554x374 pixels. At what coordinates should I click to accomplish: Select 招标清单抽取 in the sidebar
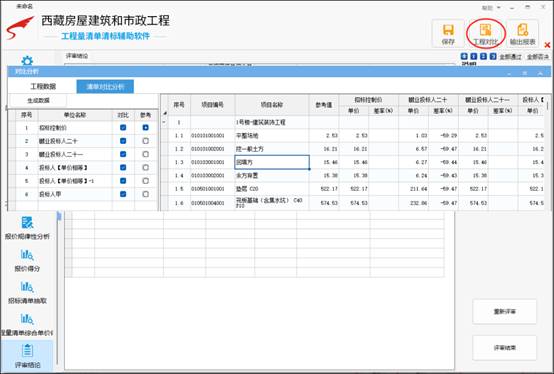pos(27,292)
